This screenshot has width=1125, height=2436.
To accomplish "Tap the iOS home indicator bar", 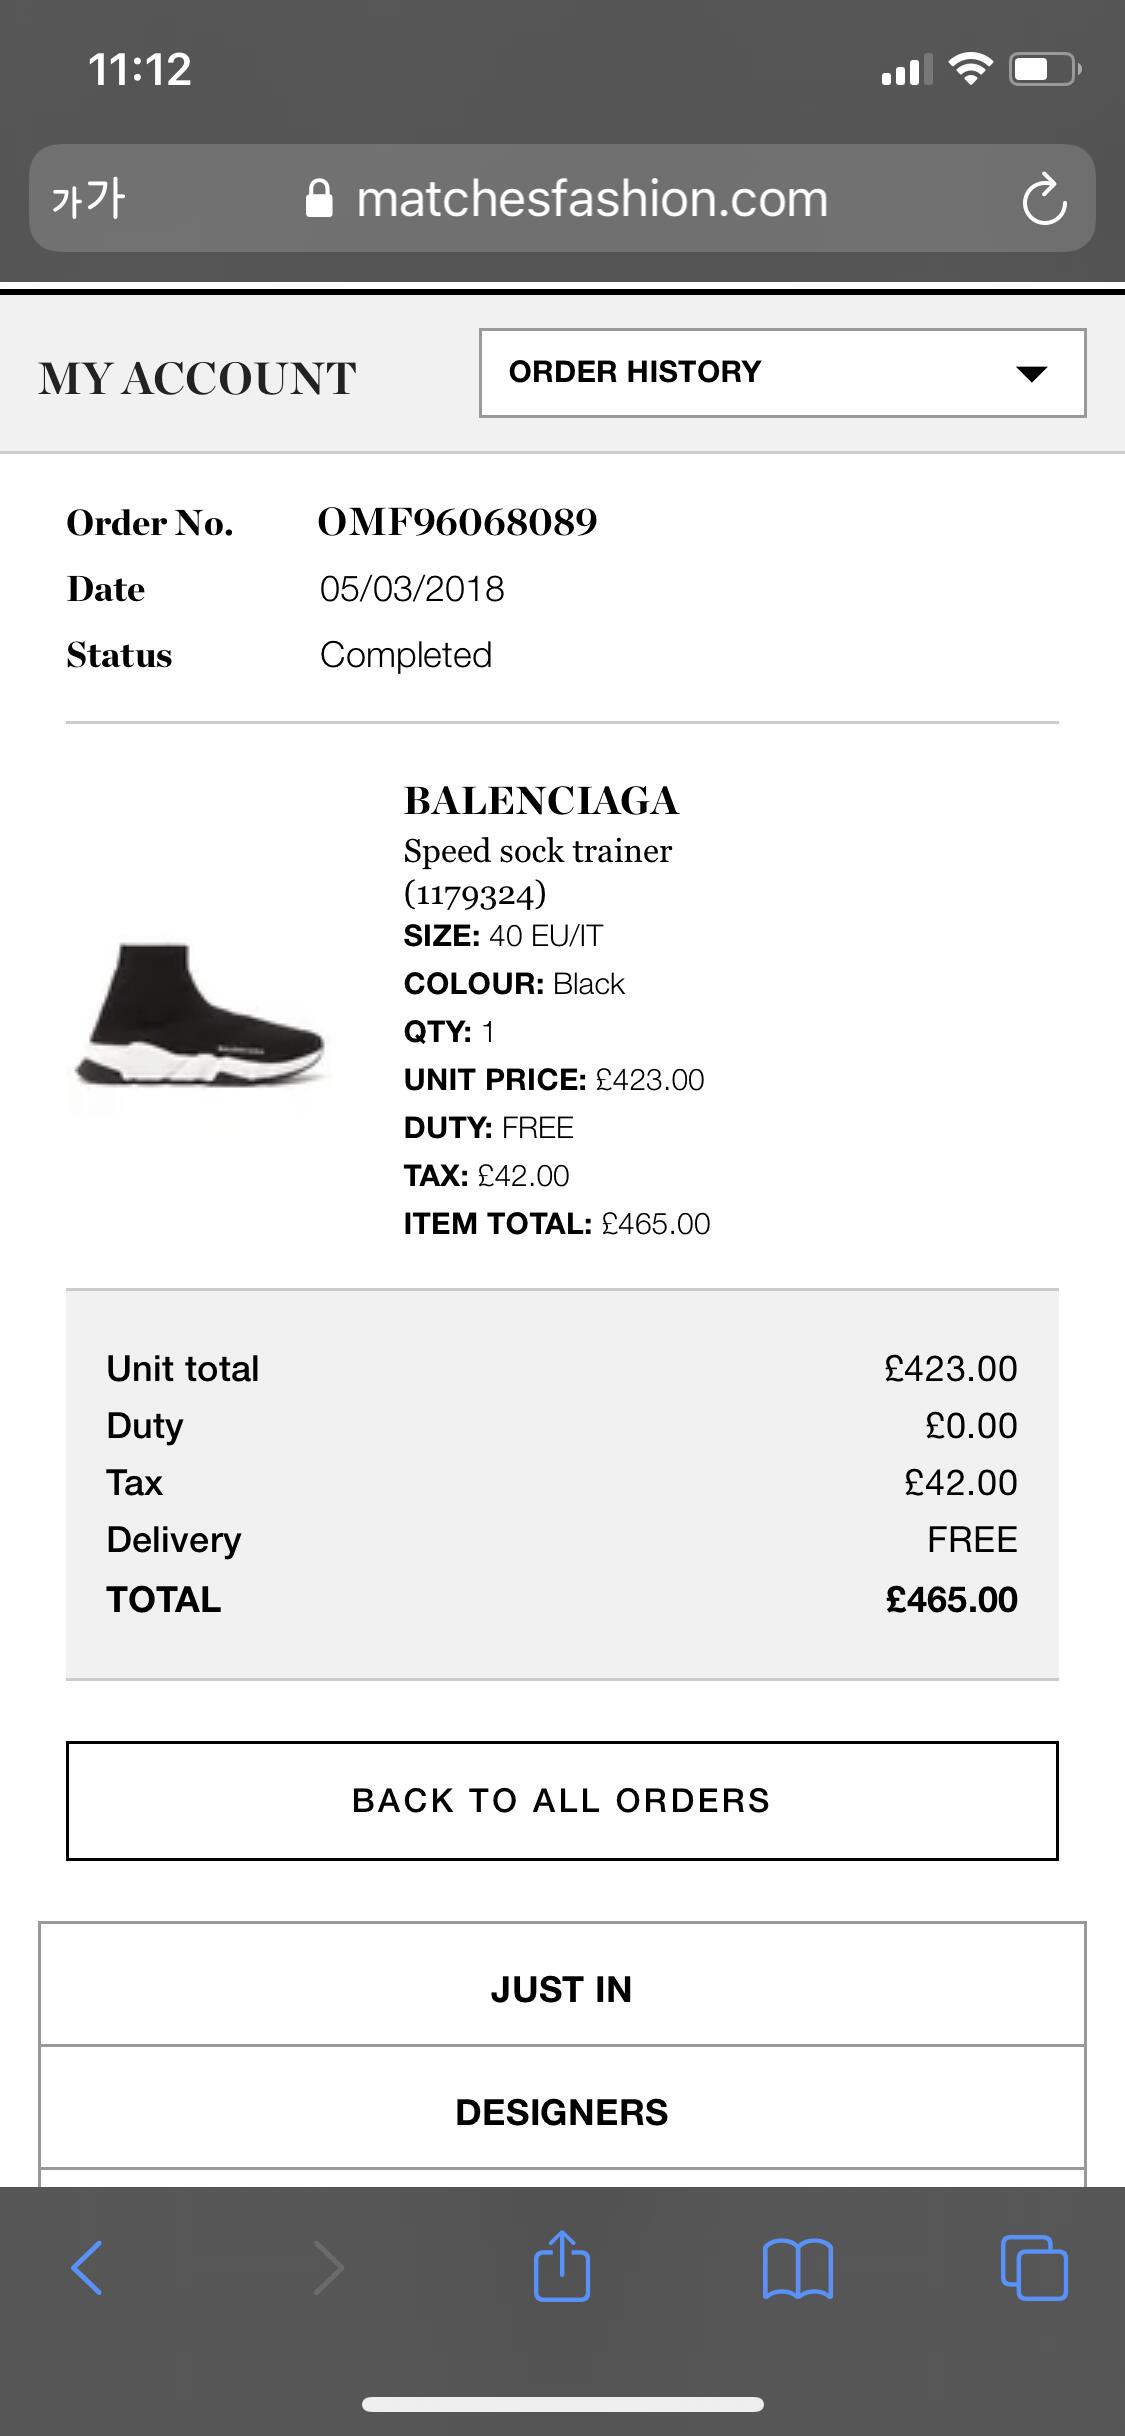I will 562,2404.
